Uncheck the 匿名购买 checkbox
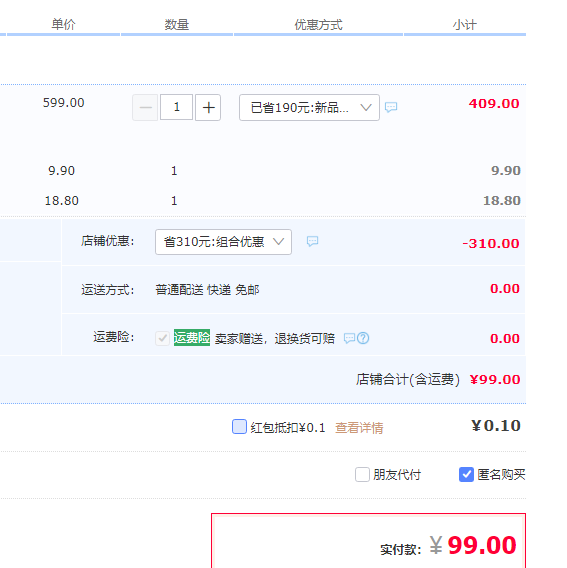This screenshot has height=568, width=567. 466,475
